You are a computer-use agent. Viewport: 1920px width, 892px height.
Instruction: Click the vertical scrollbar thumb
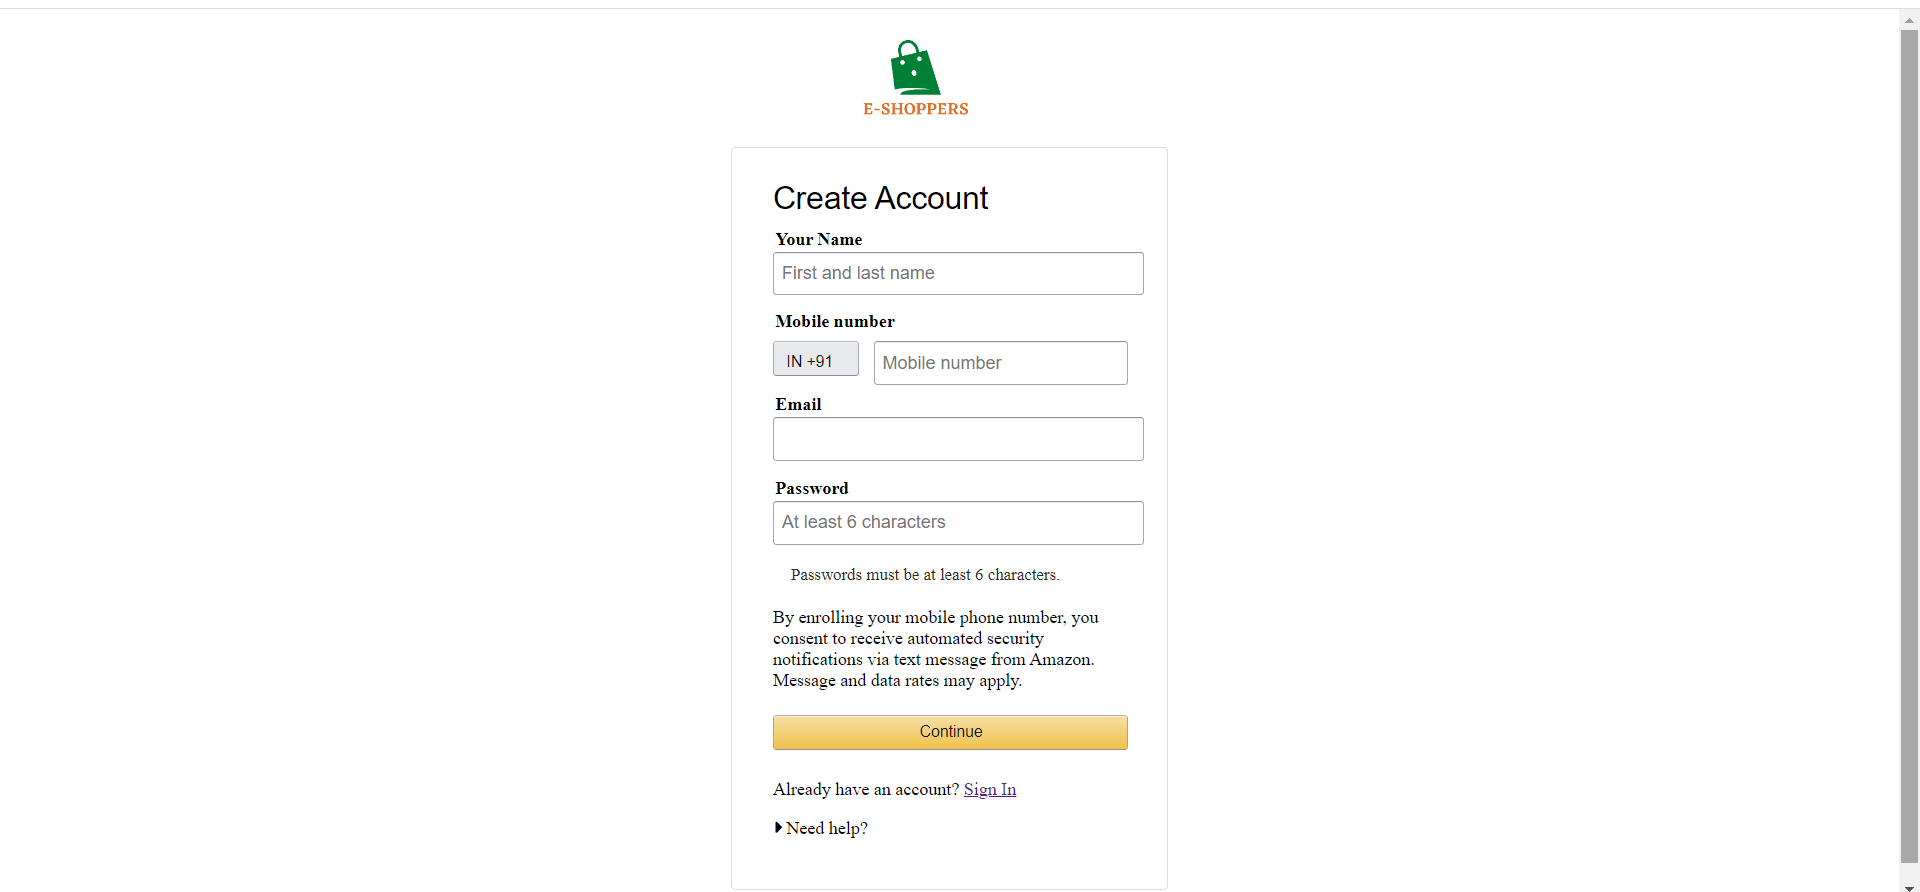pyautogui.click(x=1909, y=445)
